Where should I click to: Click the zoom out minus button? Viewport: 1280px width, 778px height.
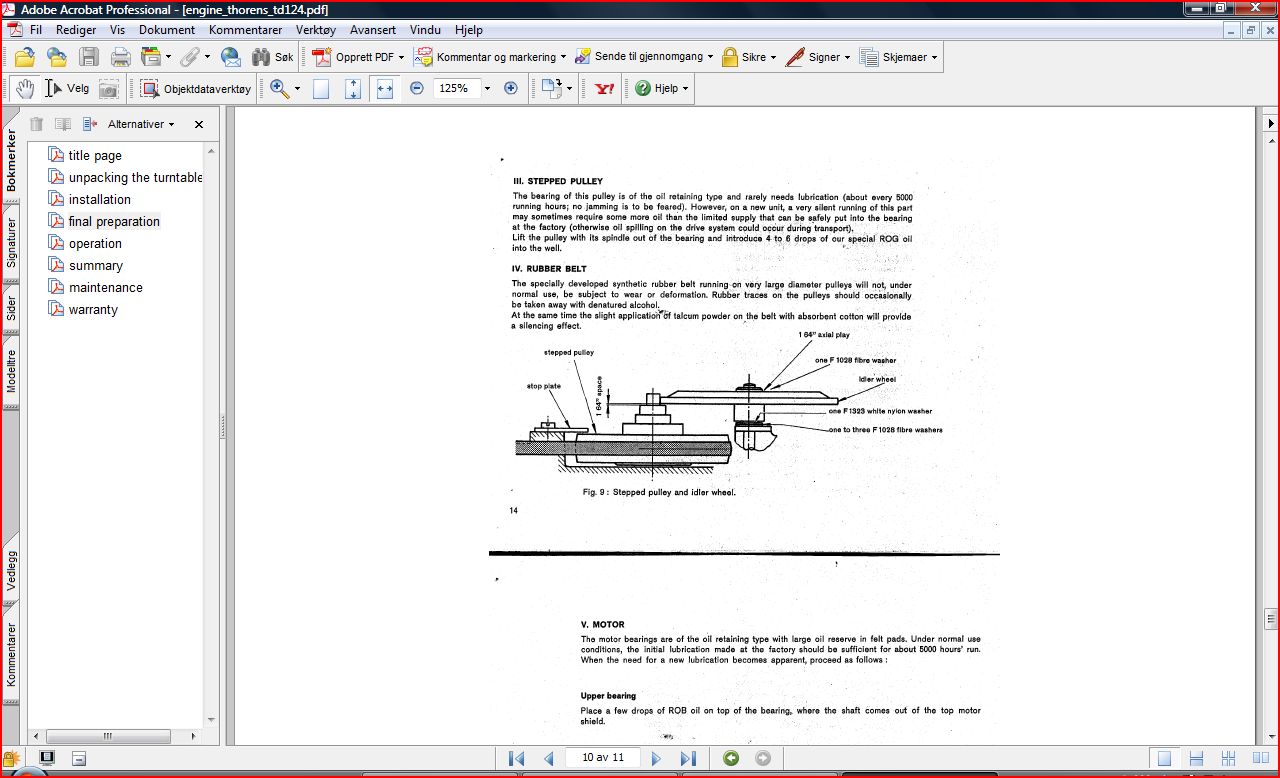417,88
